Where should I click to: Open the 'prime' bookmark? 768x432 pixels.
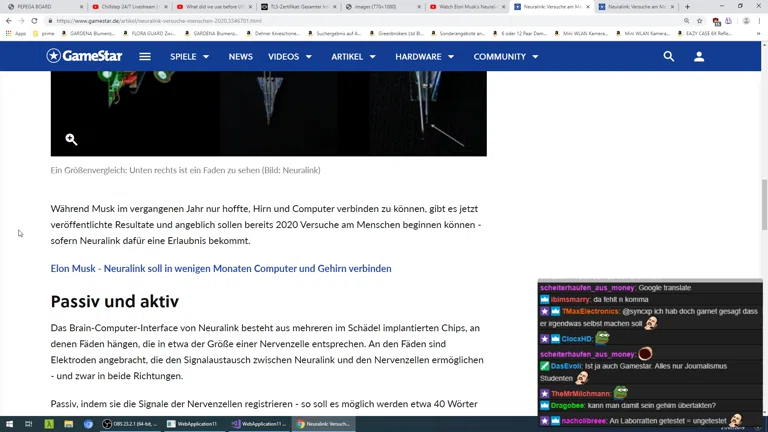click(x=44, y=33)
